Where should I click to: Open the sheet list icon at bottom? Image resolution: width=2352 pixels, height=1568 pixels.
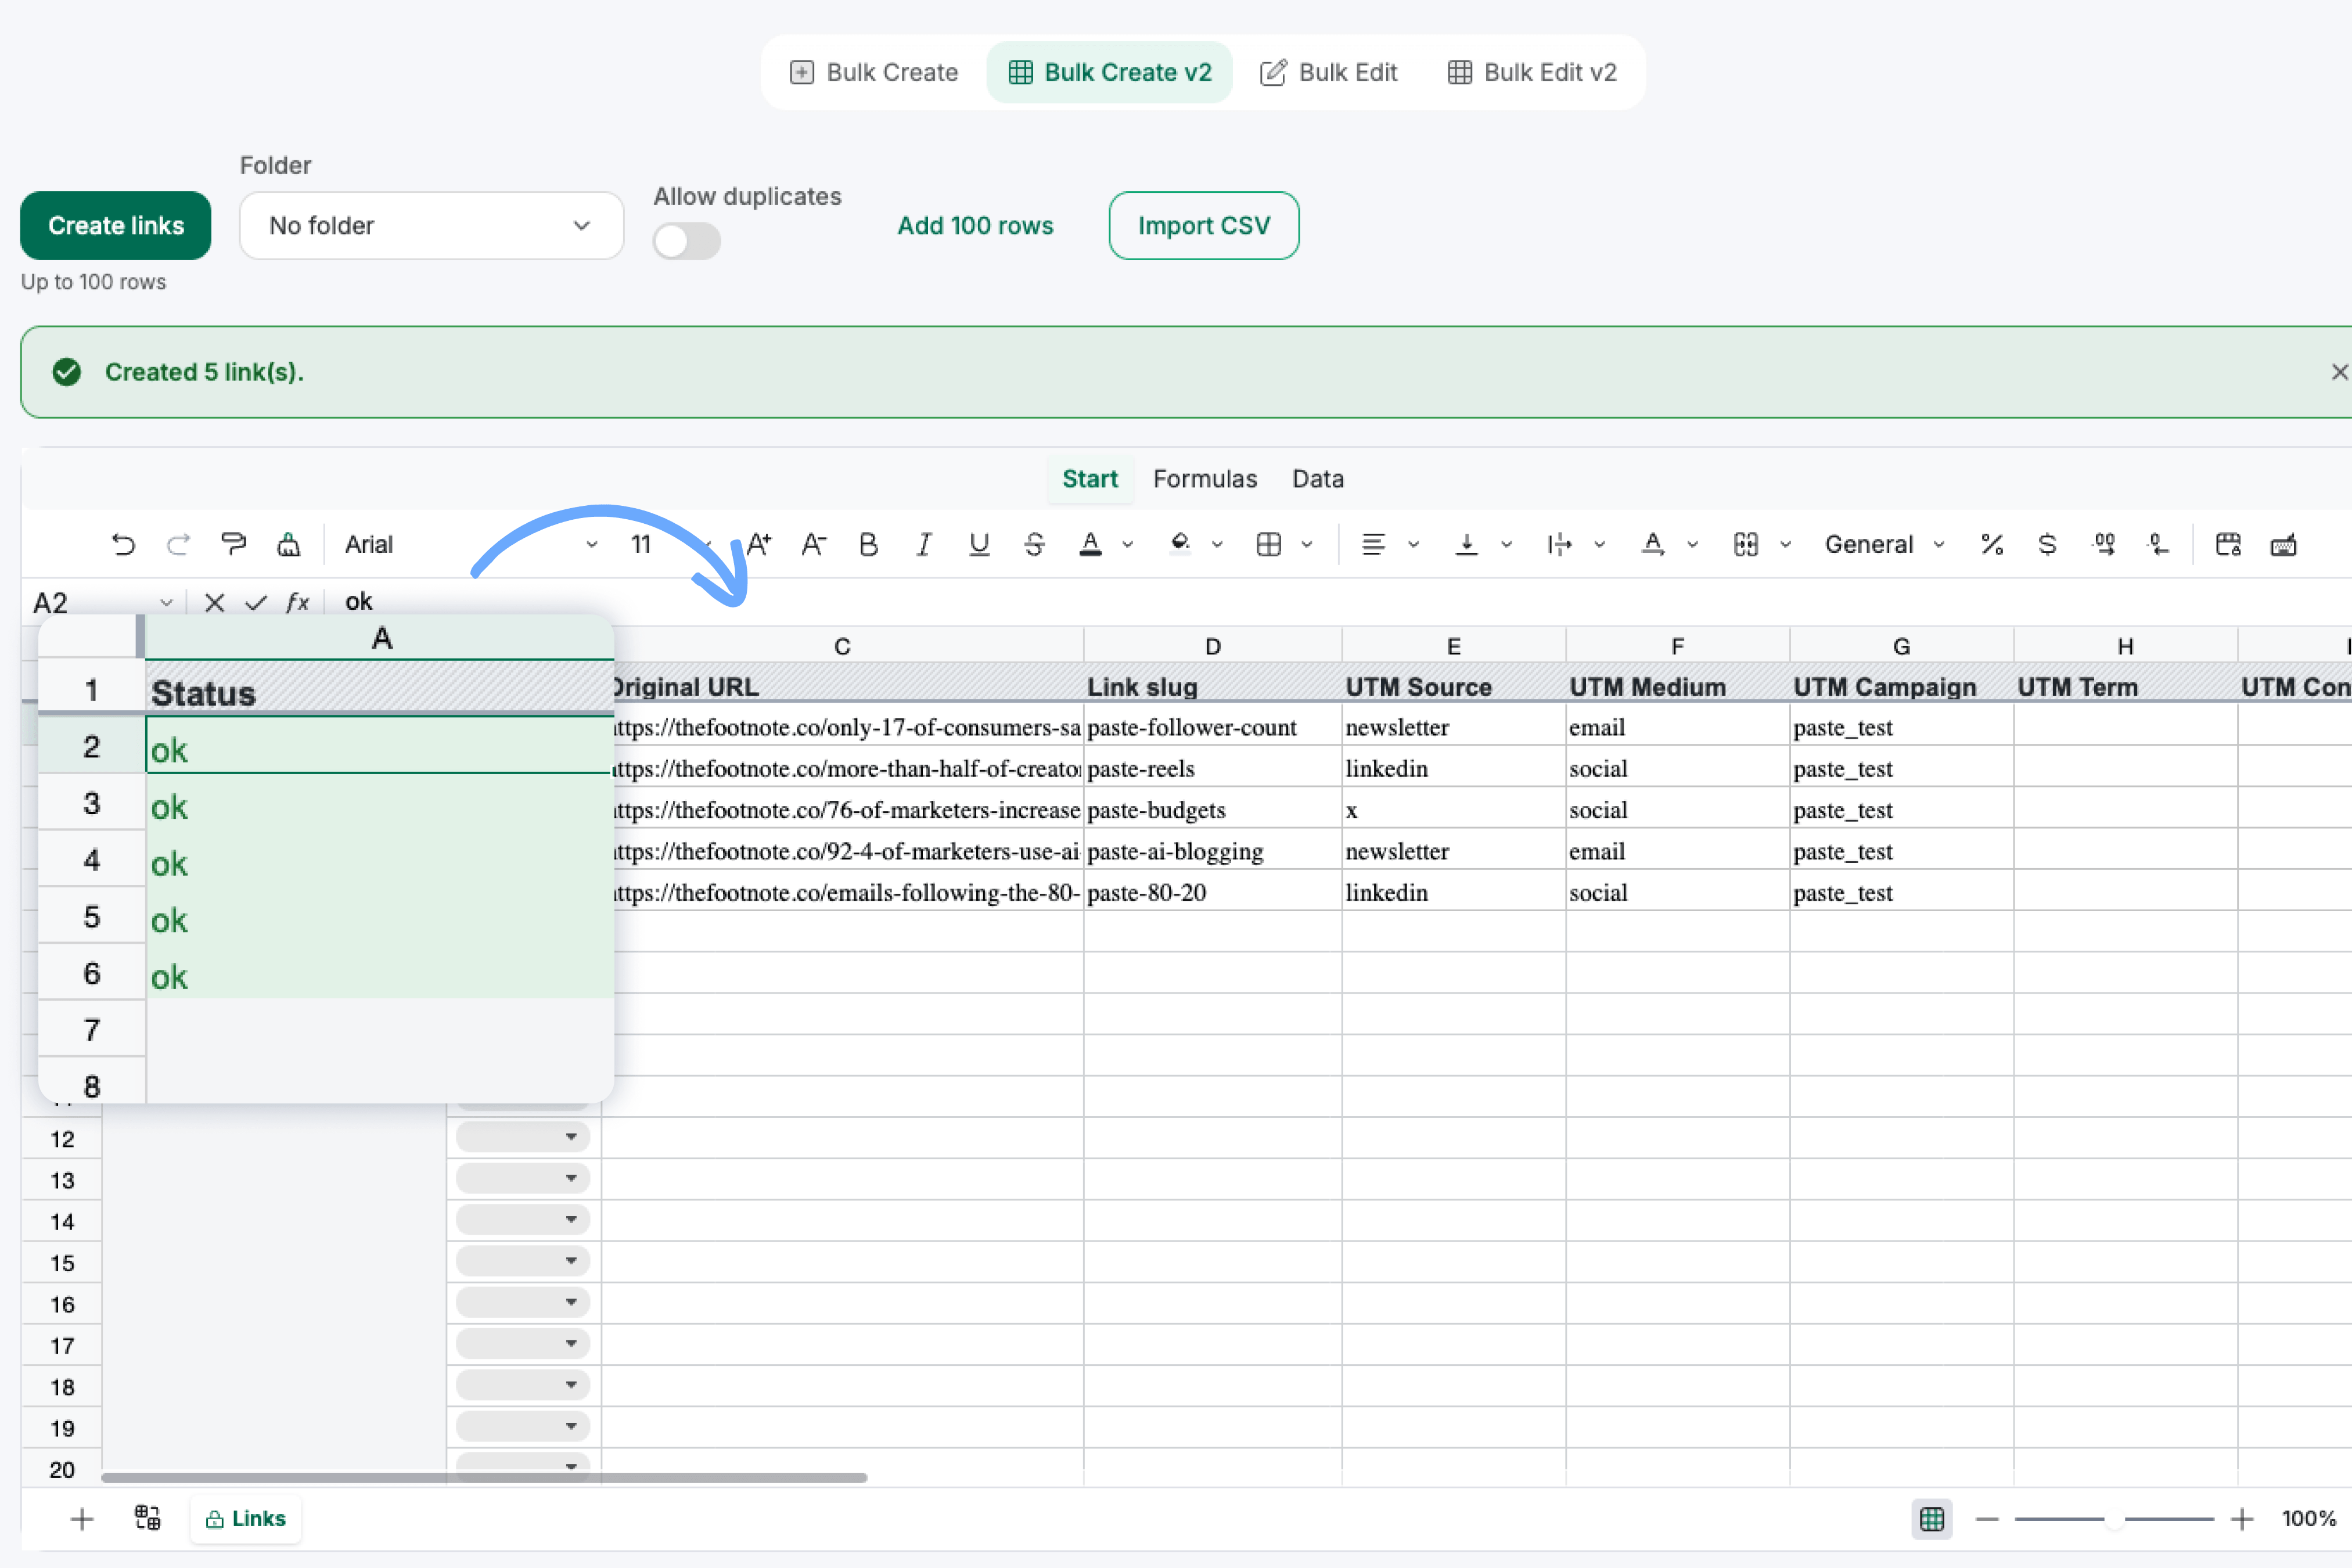[147, 1518]
